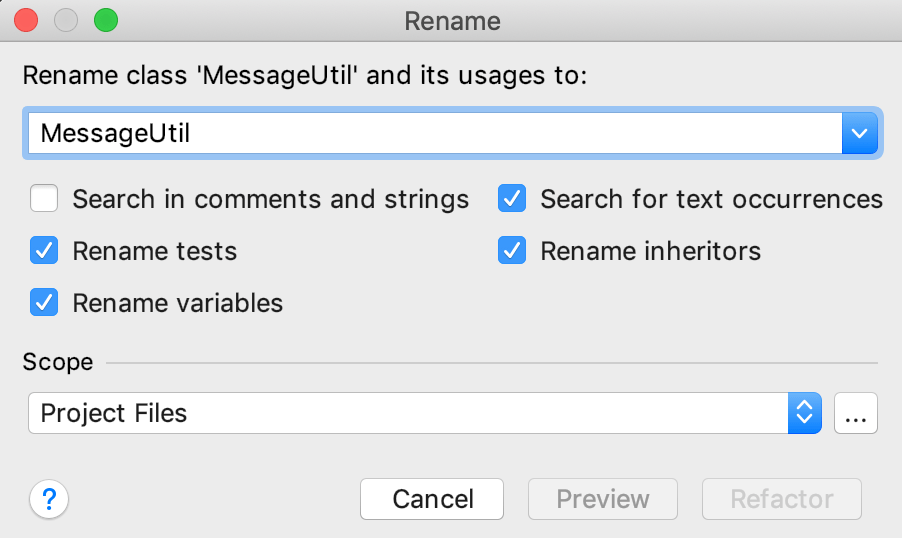Click inside the MessageUtil name field

[x=430, y=133]
